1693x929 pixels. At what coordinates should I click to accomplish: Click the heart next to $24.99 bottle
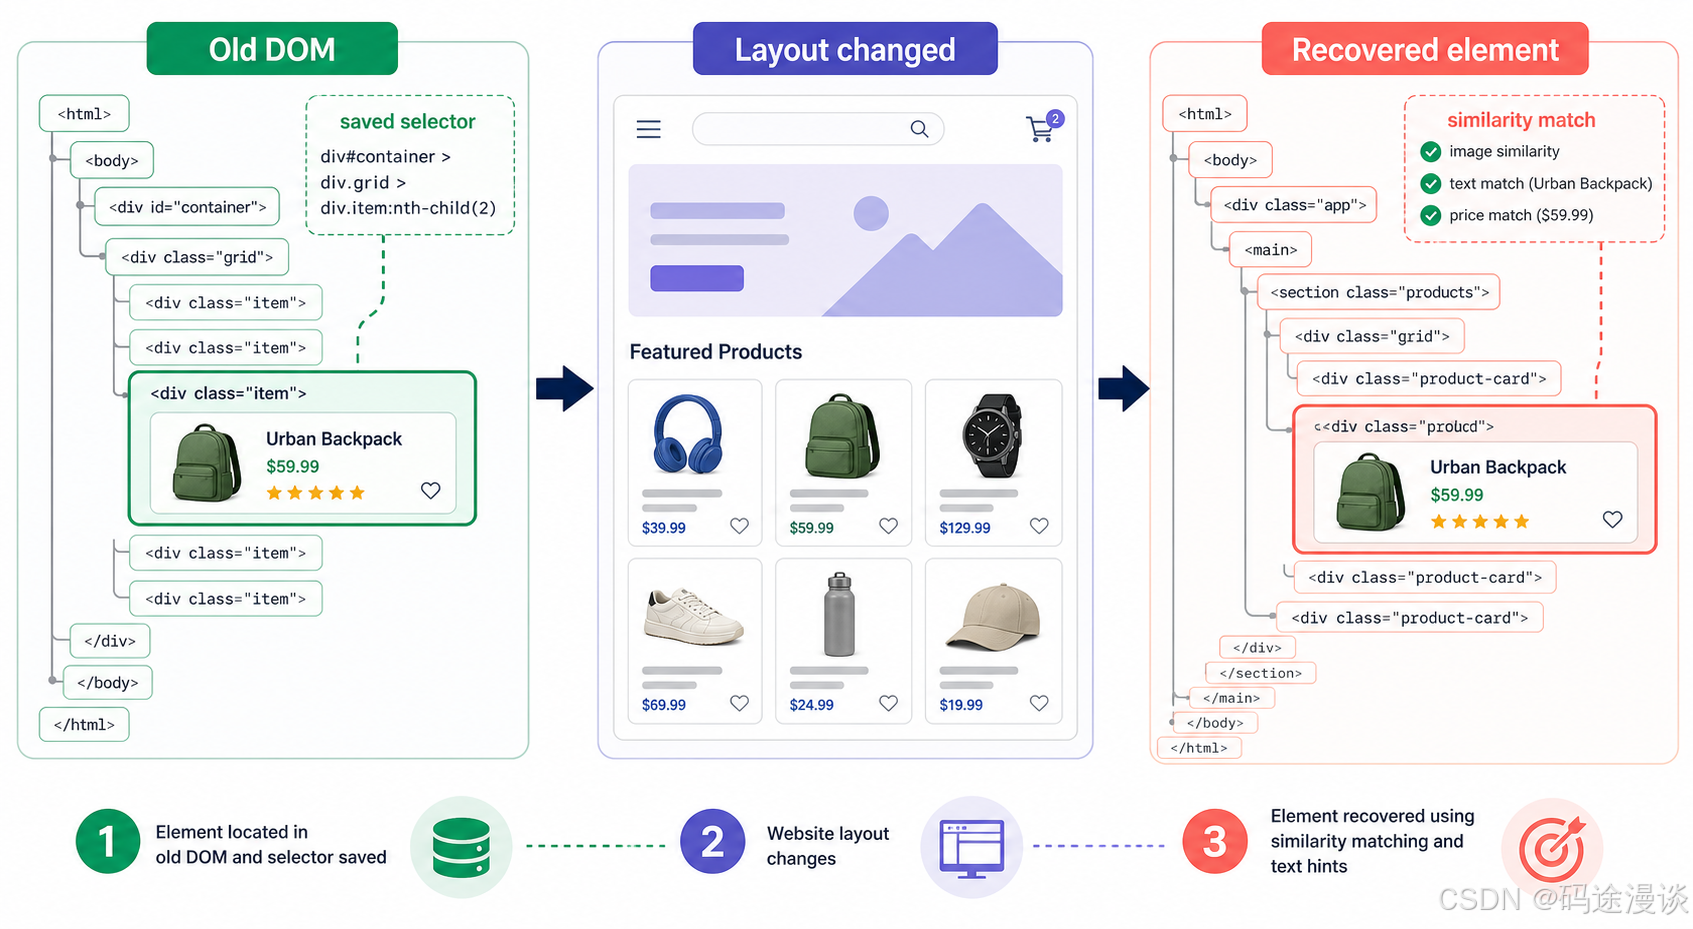(888, 703)
